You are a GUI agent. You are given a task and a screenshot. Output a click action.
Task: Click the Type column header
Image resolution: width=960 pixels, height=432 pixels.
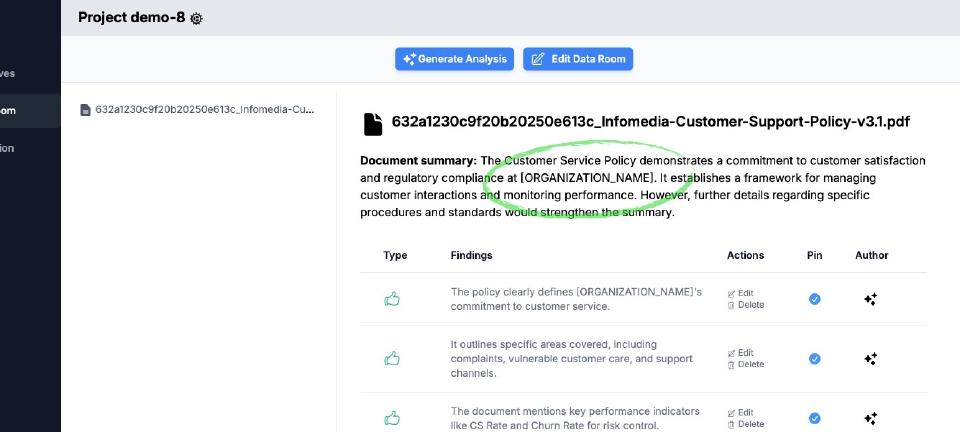(395, 255)
